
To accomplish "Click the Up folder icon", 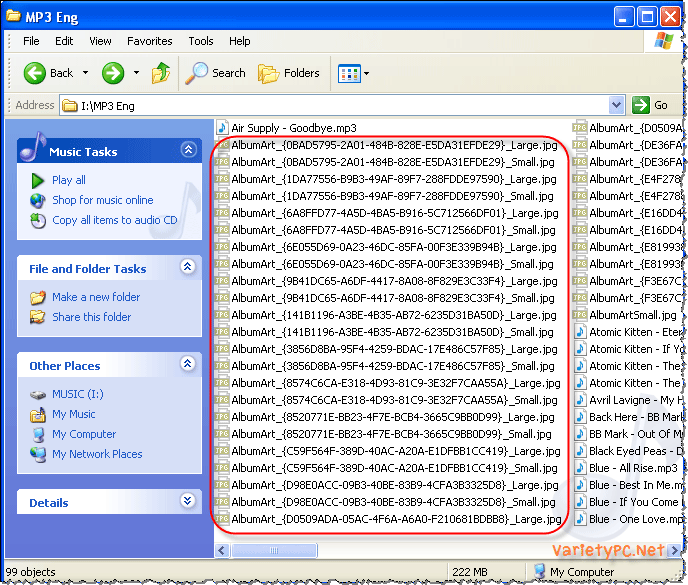I will click(160, 73).
